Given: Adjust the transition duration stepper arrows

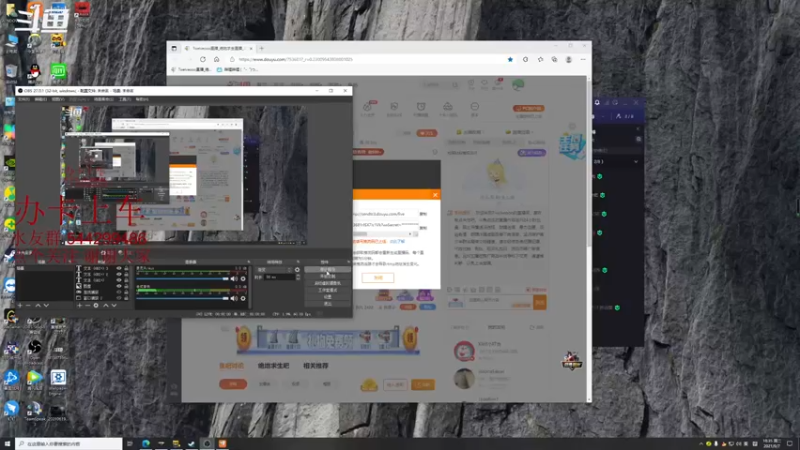Looking at the screenshot, I should tap(298, 277).
